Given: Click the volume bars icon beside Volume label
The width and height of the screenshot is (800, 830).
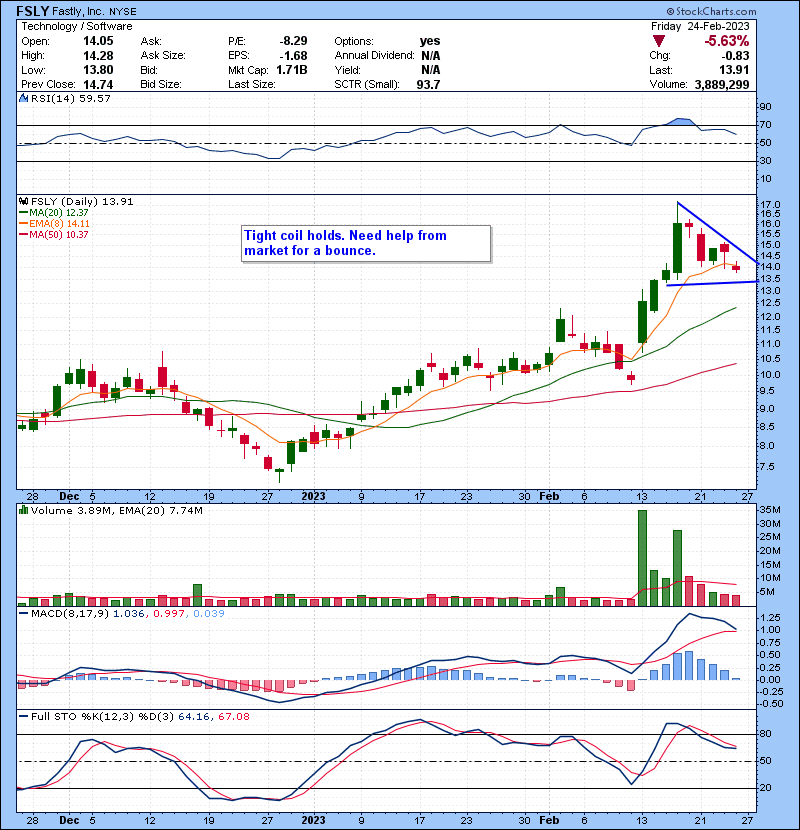Looking at the screenshot, I should 23,510.
